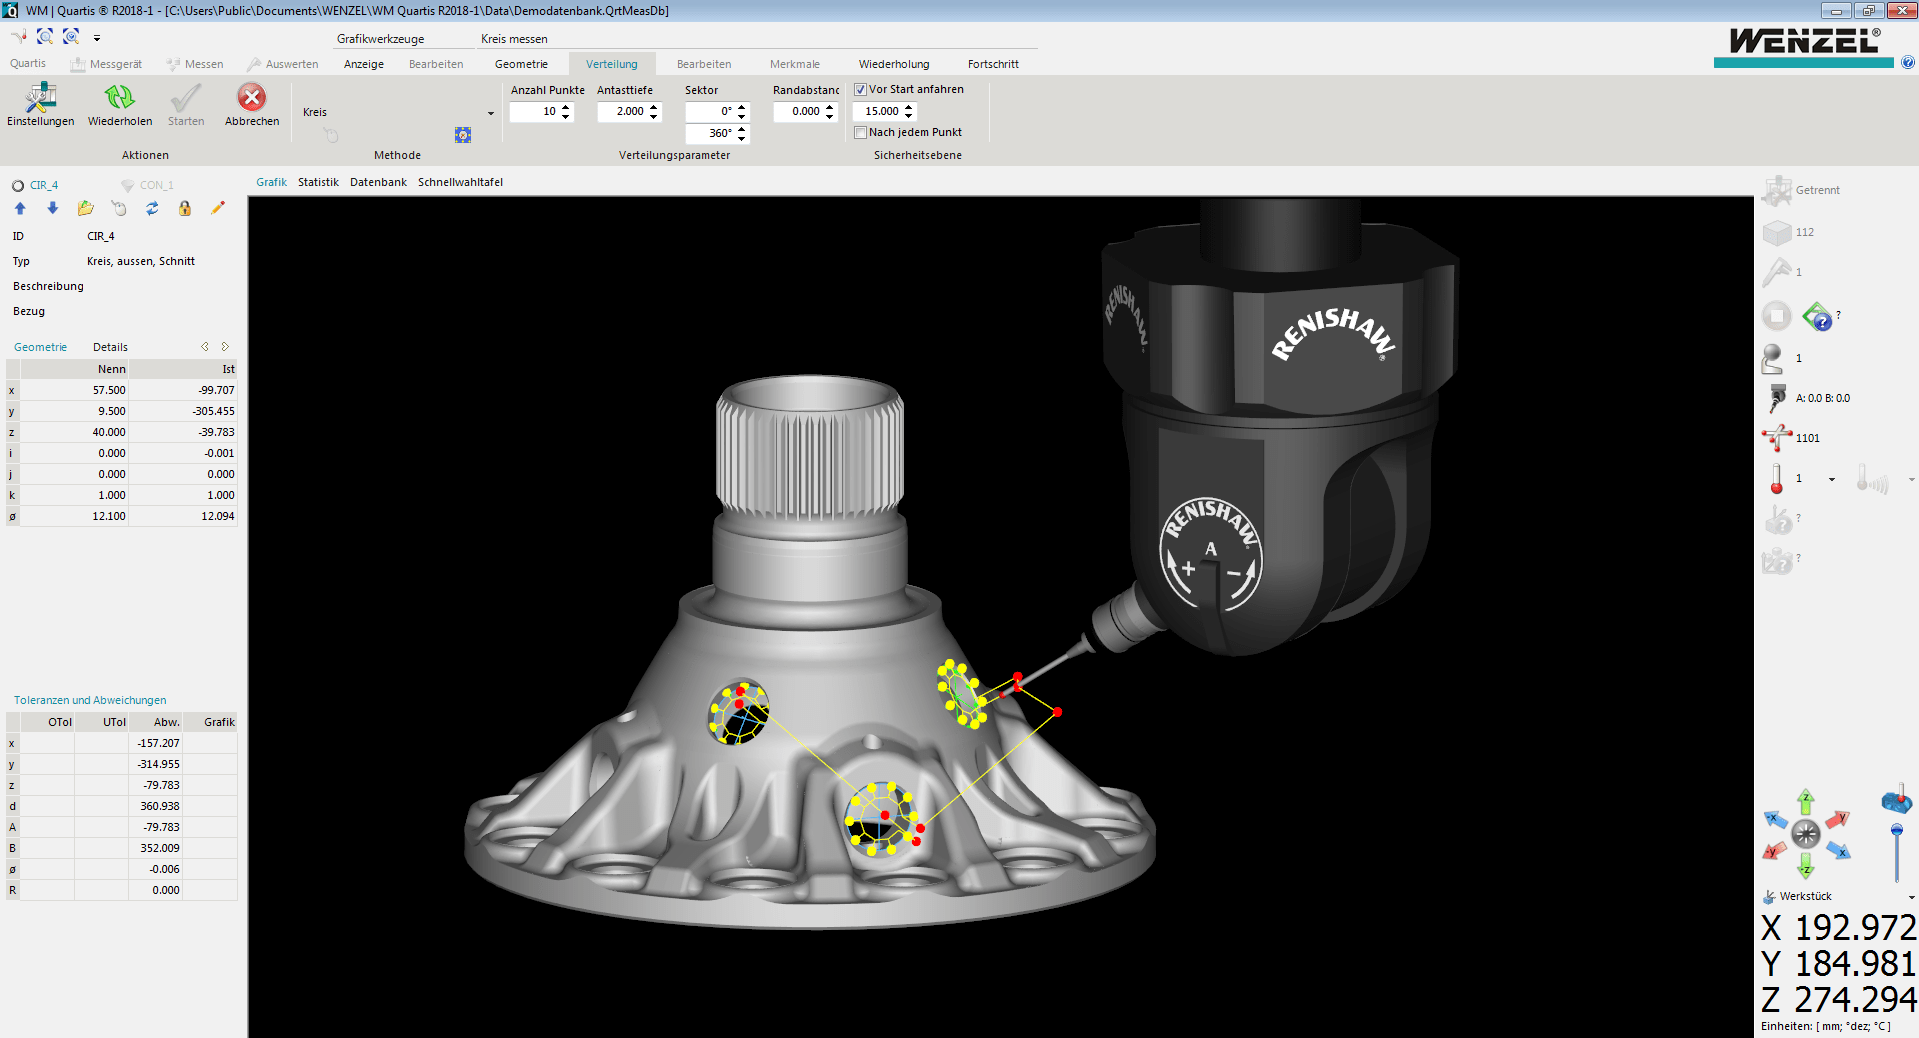Screen dimensions: 1919x1038
Task: Click the blue up arrow icon
Action: [20, 208]
